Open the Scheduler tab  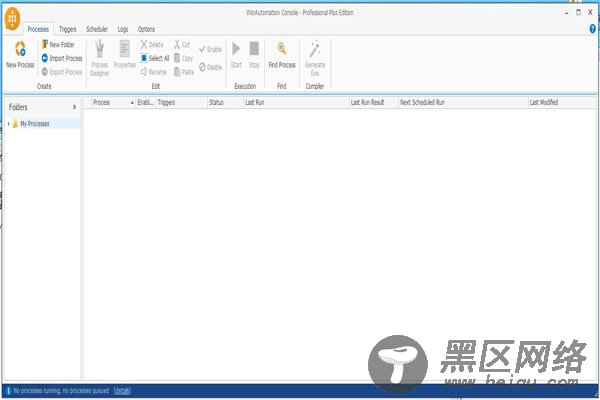pos(97,29)
